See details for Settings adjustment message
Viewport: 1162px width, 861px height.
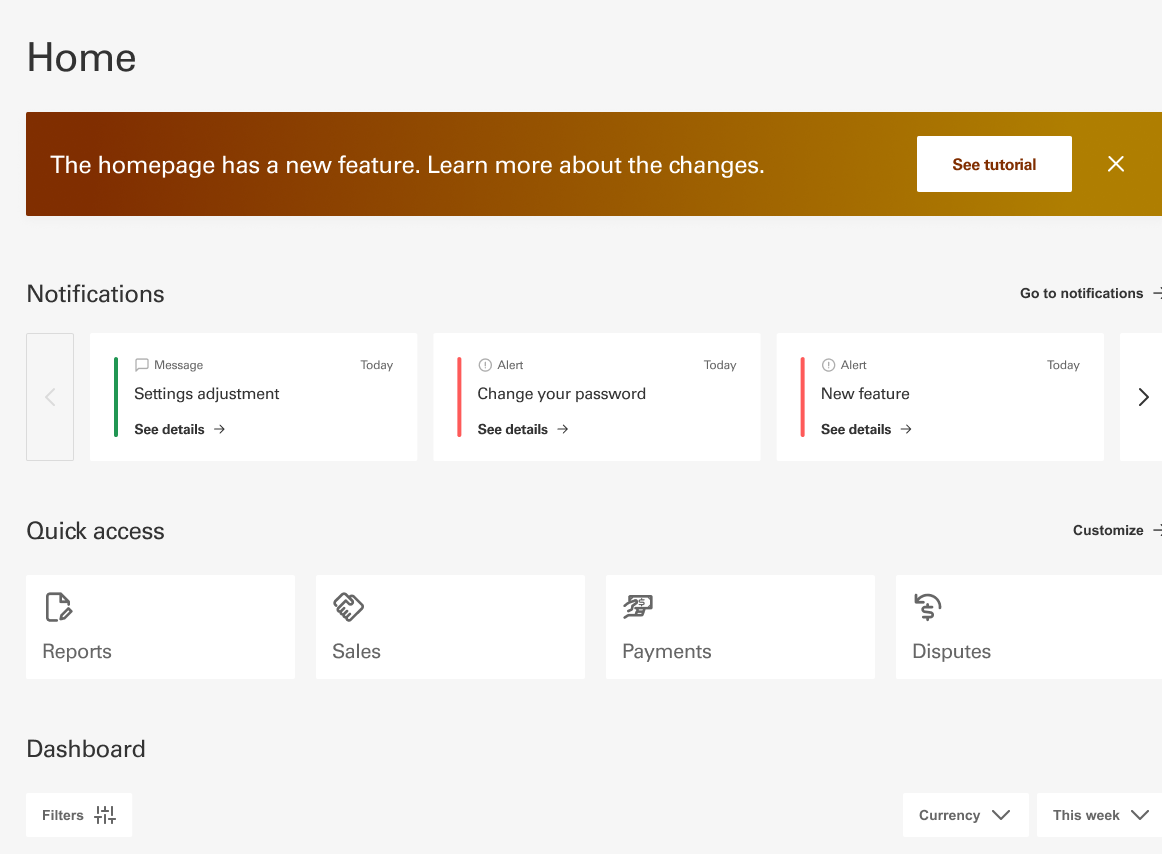click(x=179, y=429)
